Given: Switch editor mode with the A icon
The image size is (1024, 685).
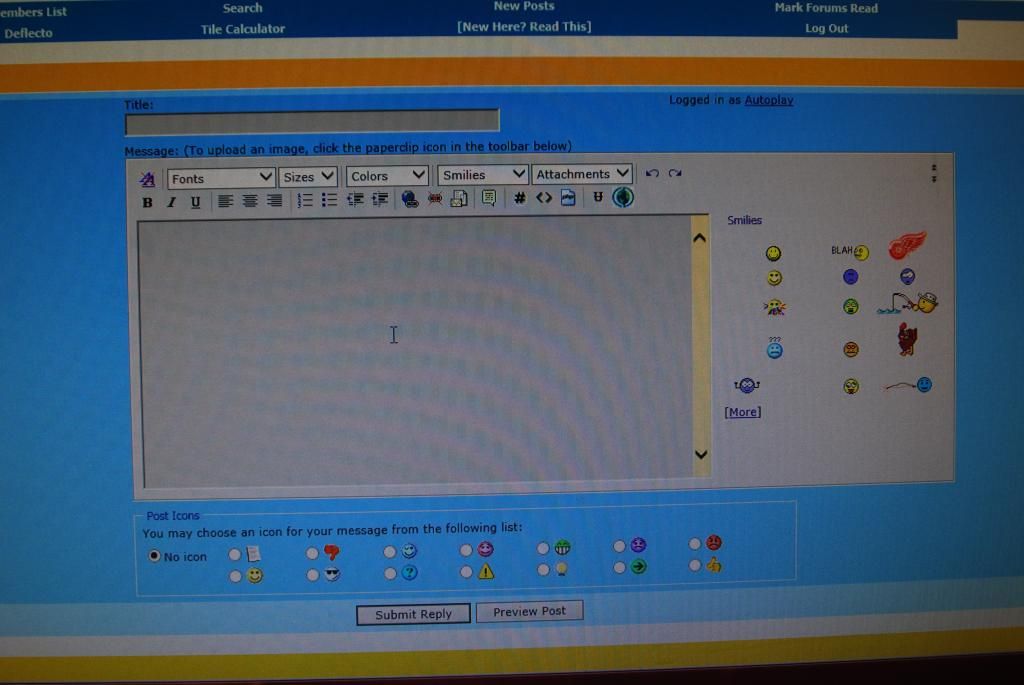Looking at the screenshot, I should (148, 179).
